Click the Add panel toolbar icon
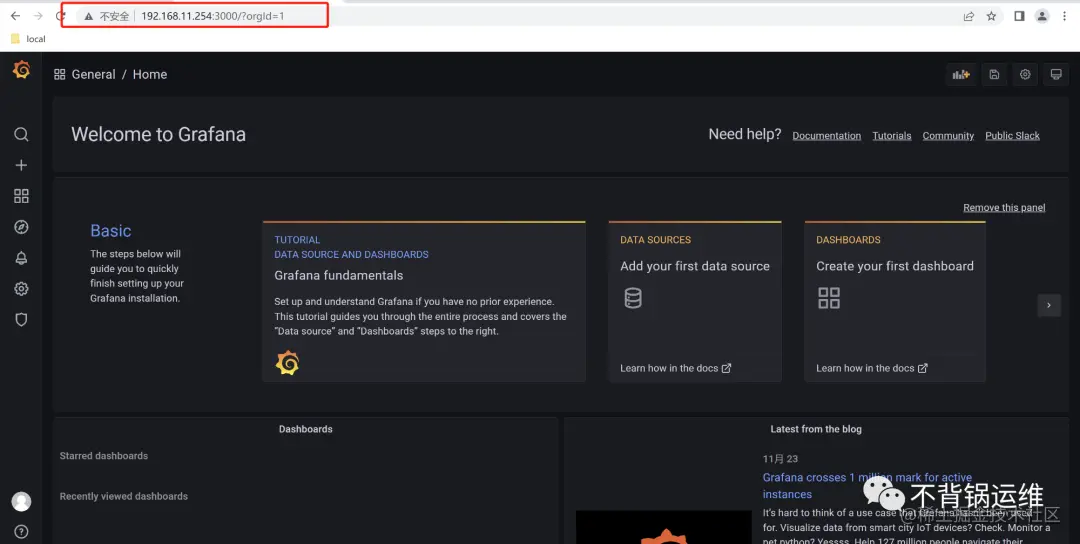Screen dimensions: 1080x544 click(x=961, y=74)
